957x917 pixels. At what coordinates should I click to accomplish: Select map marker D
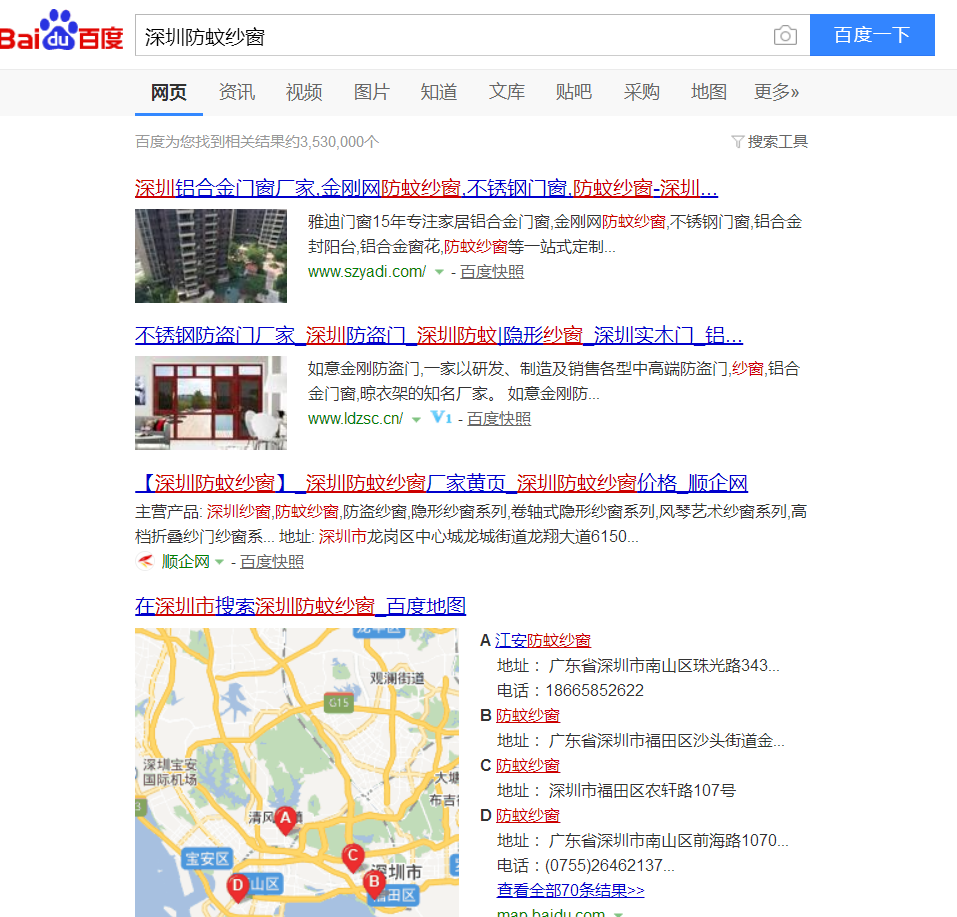pos(237,887)
